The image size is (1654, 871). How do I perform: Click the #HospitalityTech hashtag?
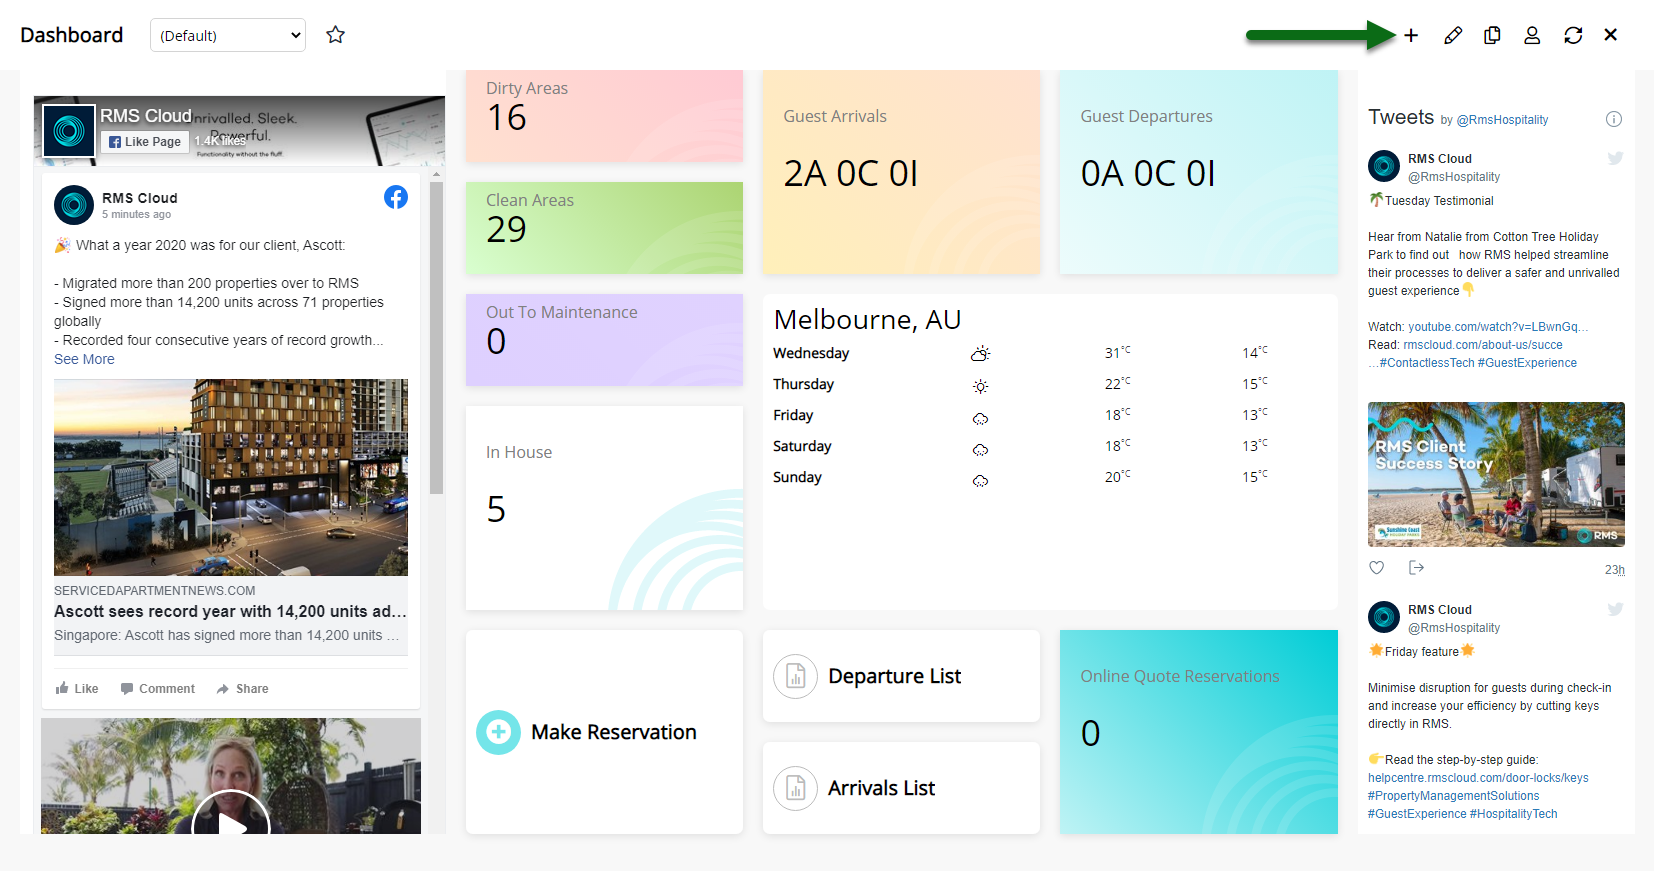pos(1513,814)
